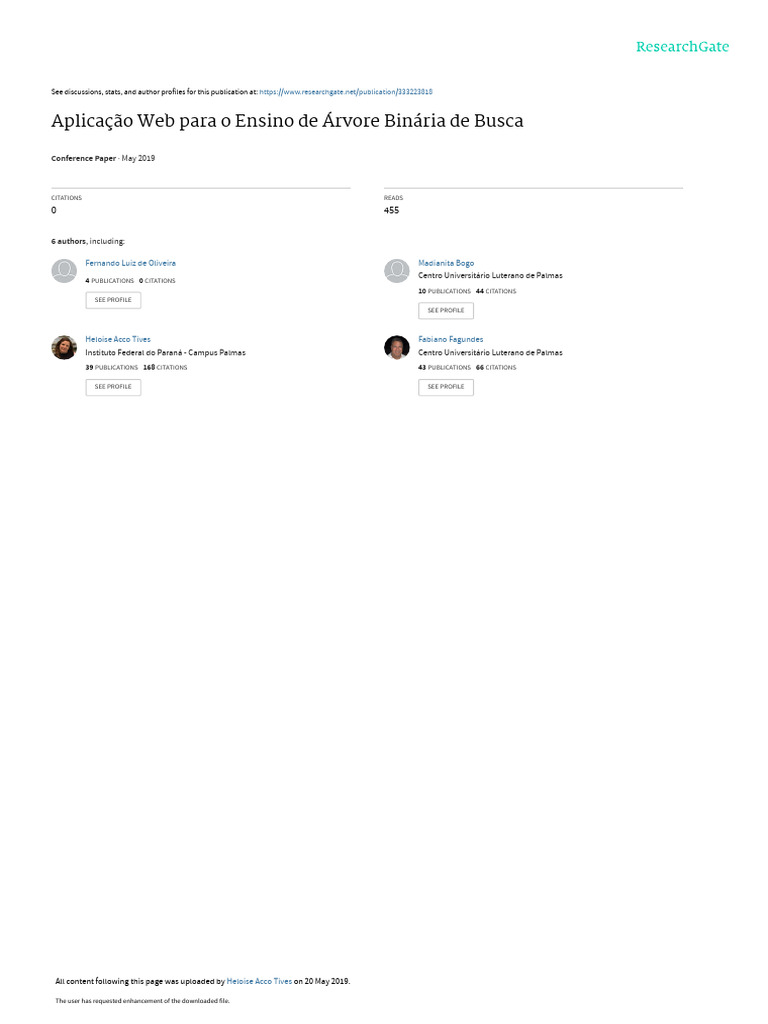Click Fabiano Fagundes's profile photo

pos(396,347)
